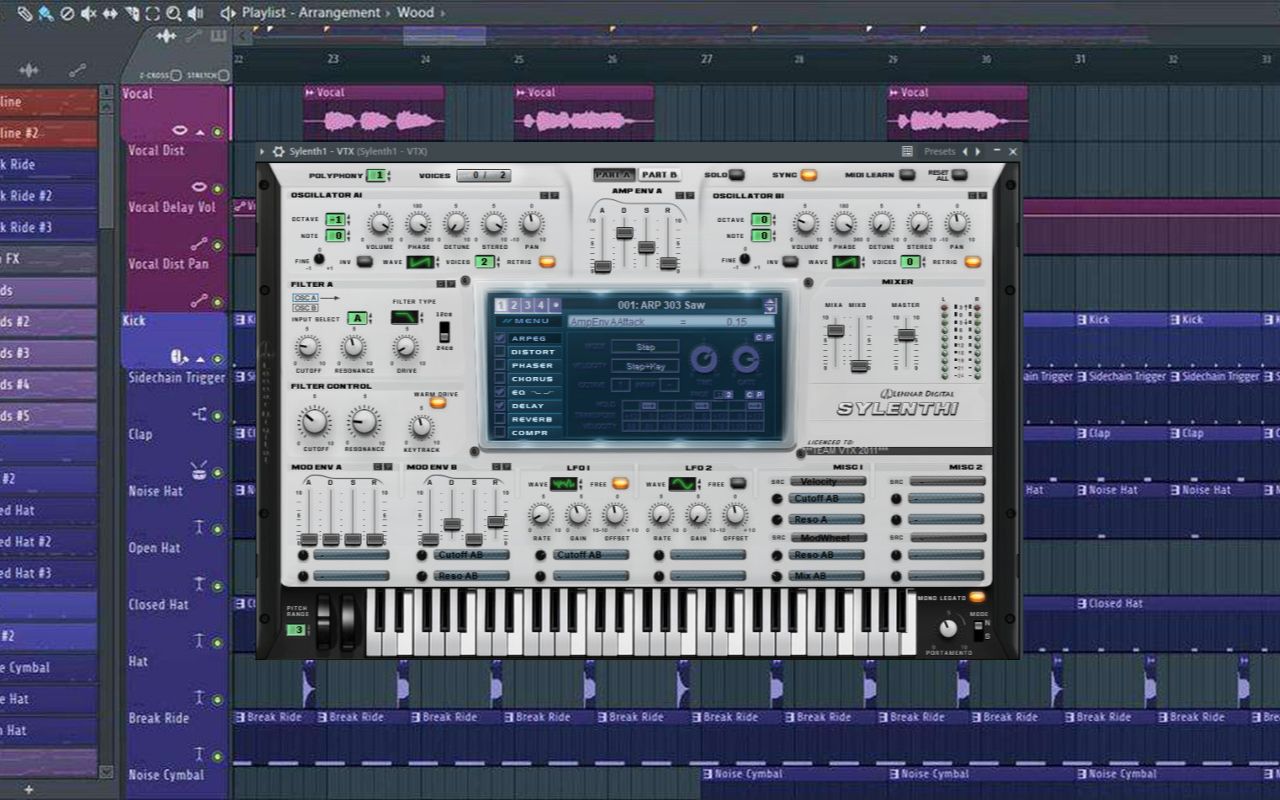The image size is (1280, 800).
Task: Enable the CHORUS effect checkbox
Action: 500,379
